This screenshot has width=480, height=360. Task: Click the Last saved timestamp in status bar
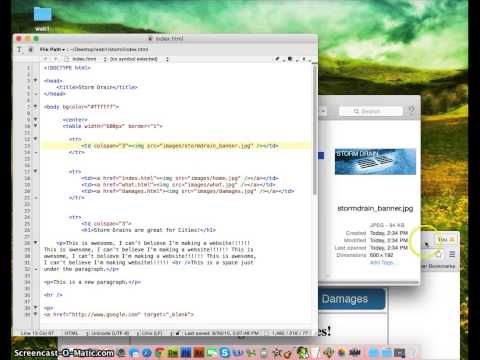(221, 333)
